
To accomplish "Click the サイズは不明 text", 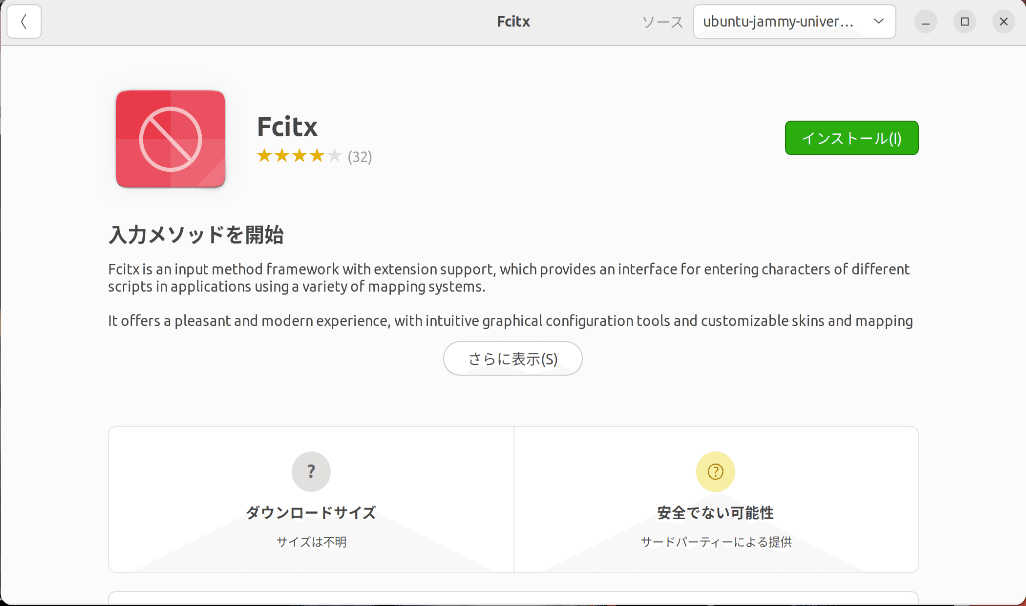I will pos(311,542).
